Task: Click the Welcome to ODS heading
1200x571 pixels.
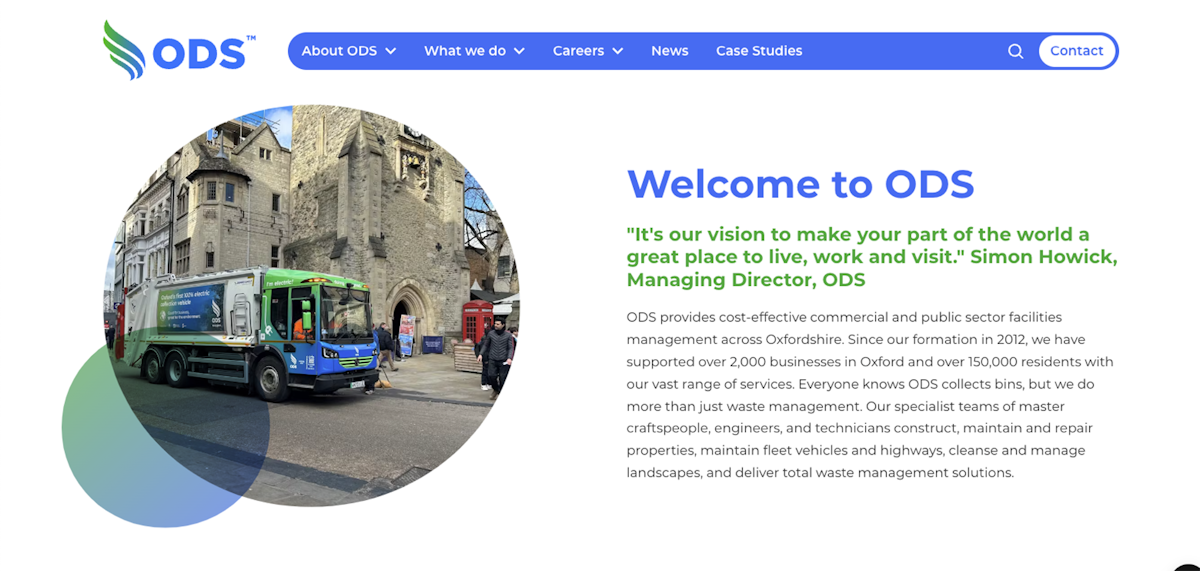Action: tap(800, 184)
